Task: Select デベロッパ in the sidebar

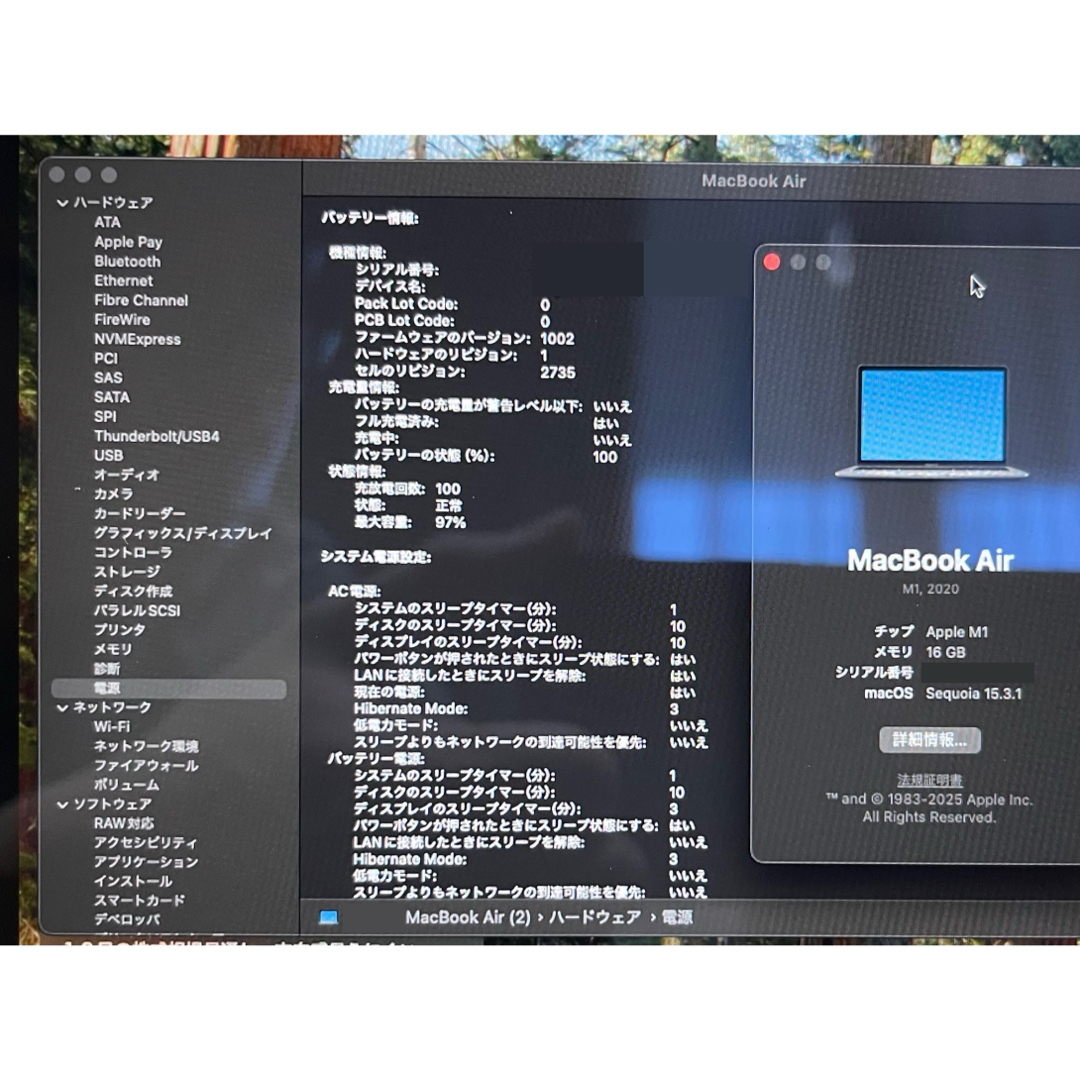Action: coord(127,920)
